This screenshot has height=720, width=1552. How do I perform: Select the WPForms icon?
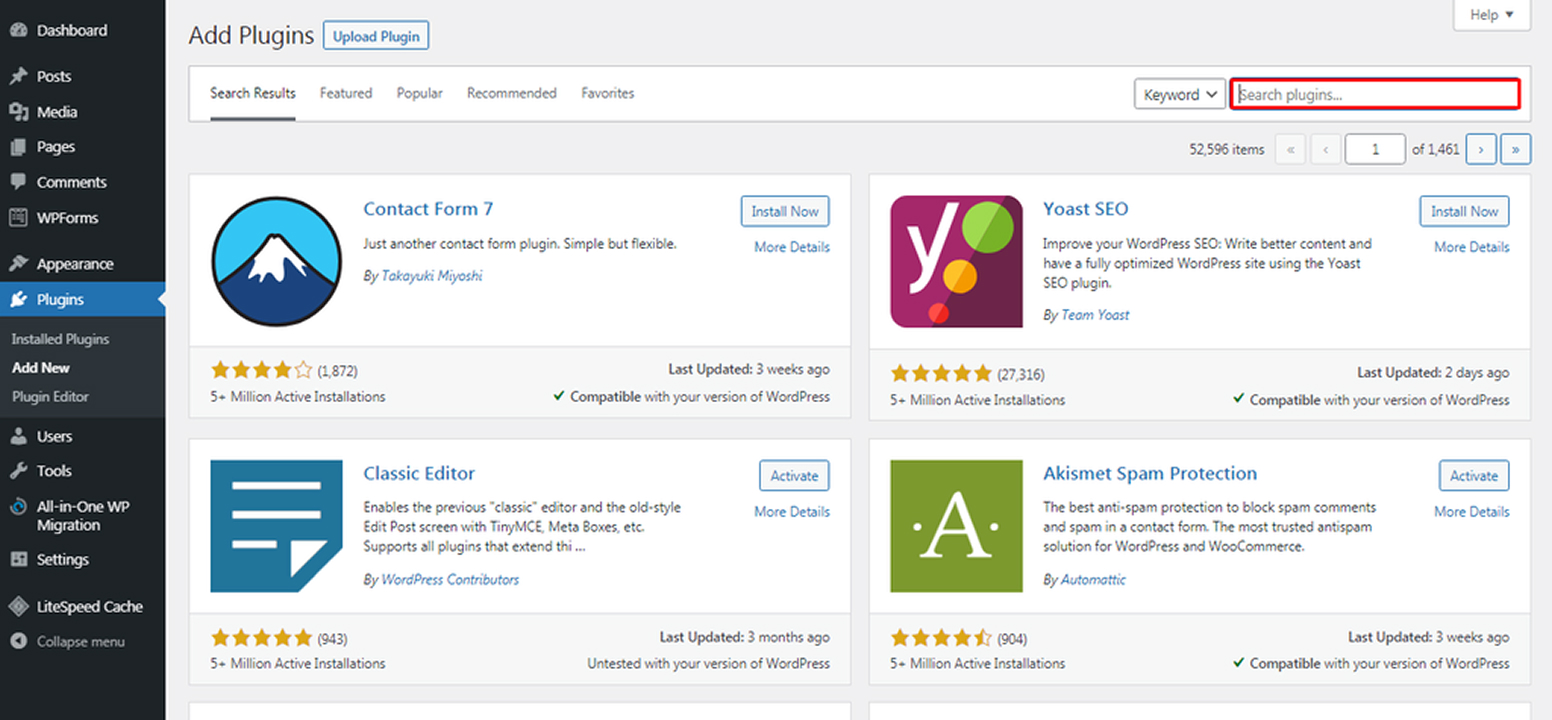20,217
